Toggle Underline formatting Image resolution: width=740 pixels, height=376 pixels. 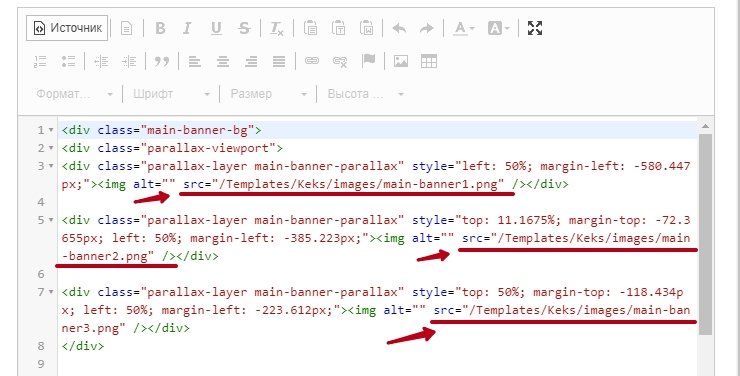[x=216, y=28]
